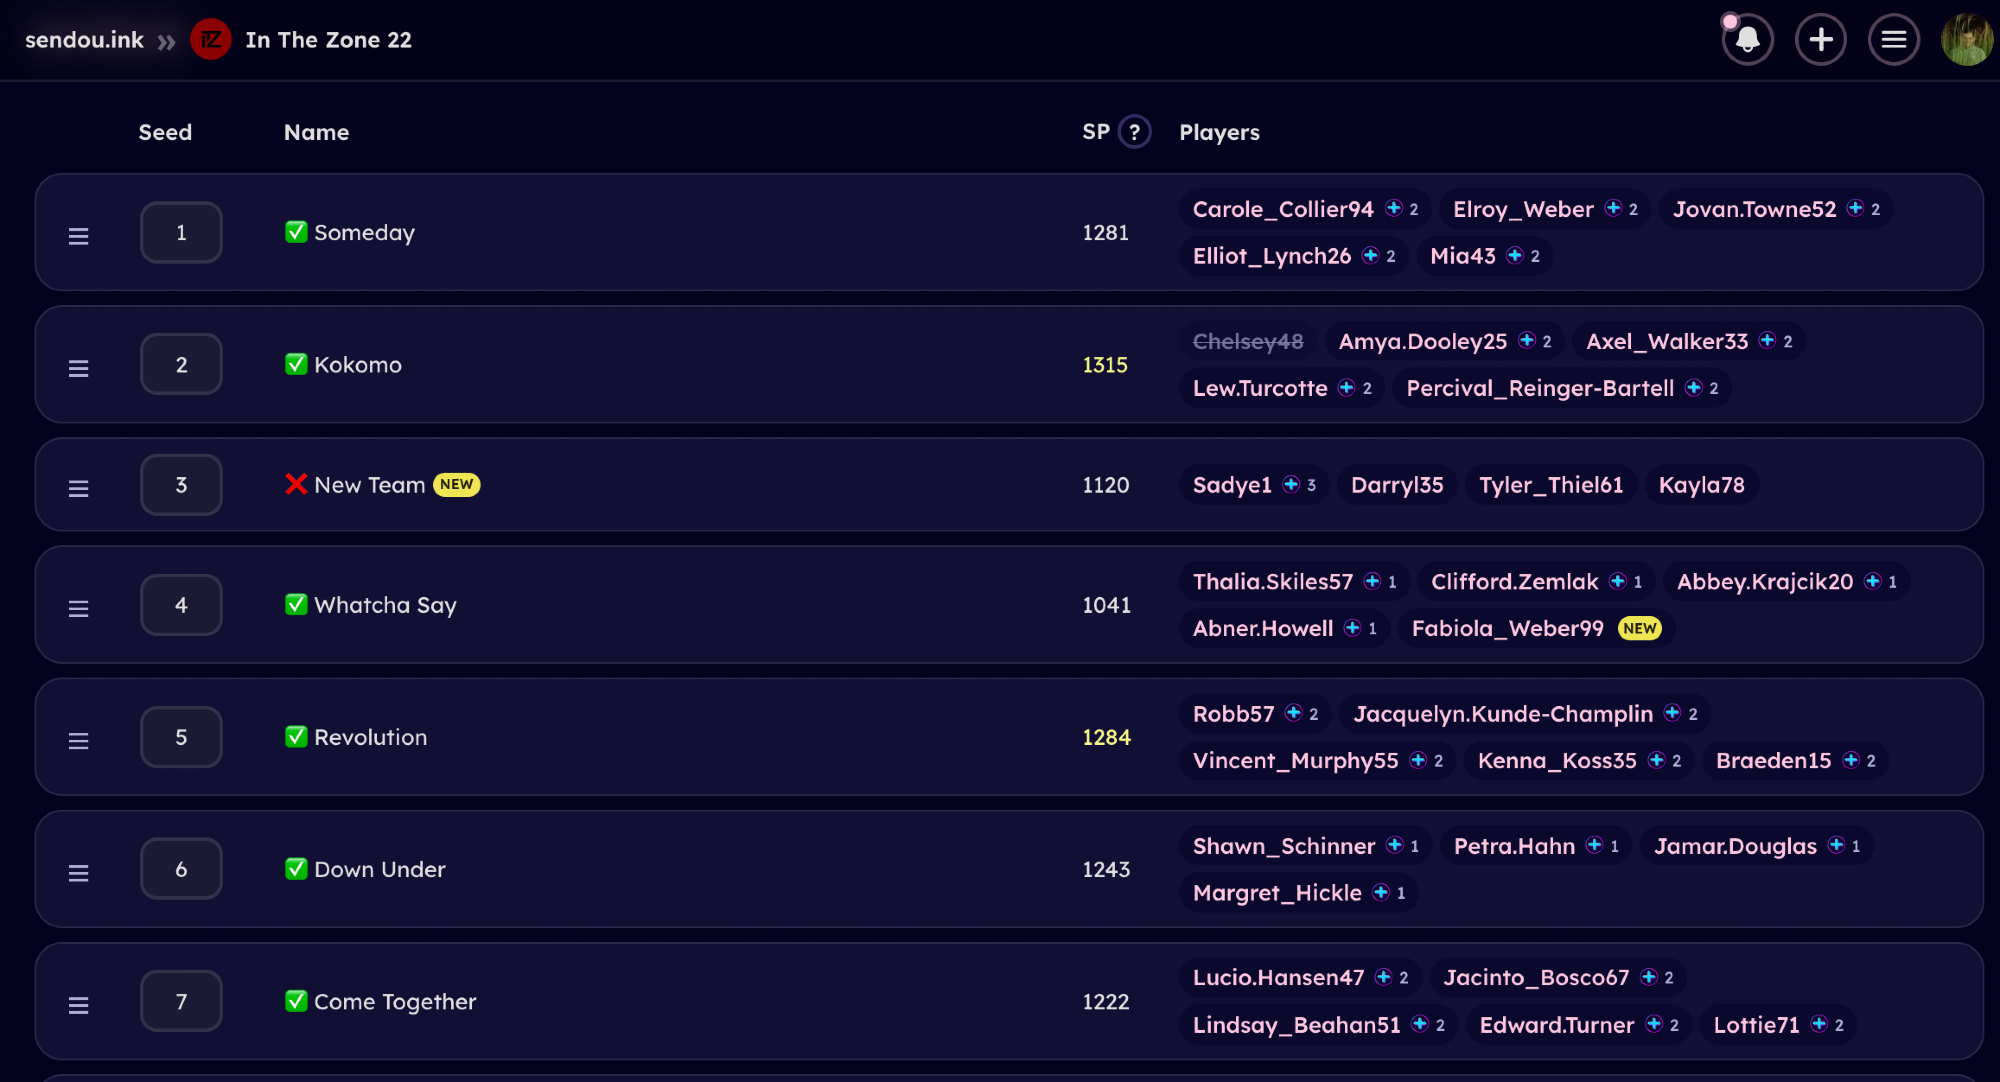Viewport: 2000px width, 1082px height.
Task: Click the plus add-new button
Action: 1820,40
